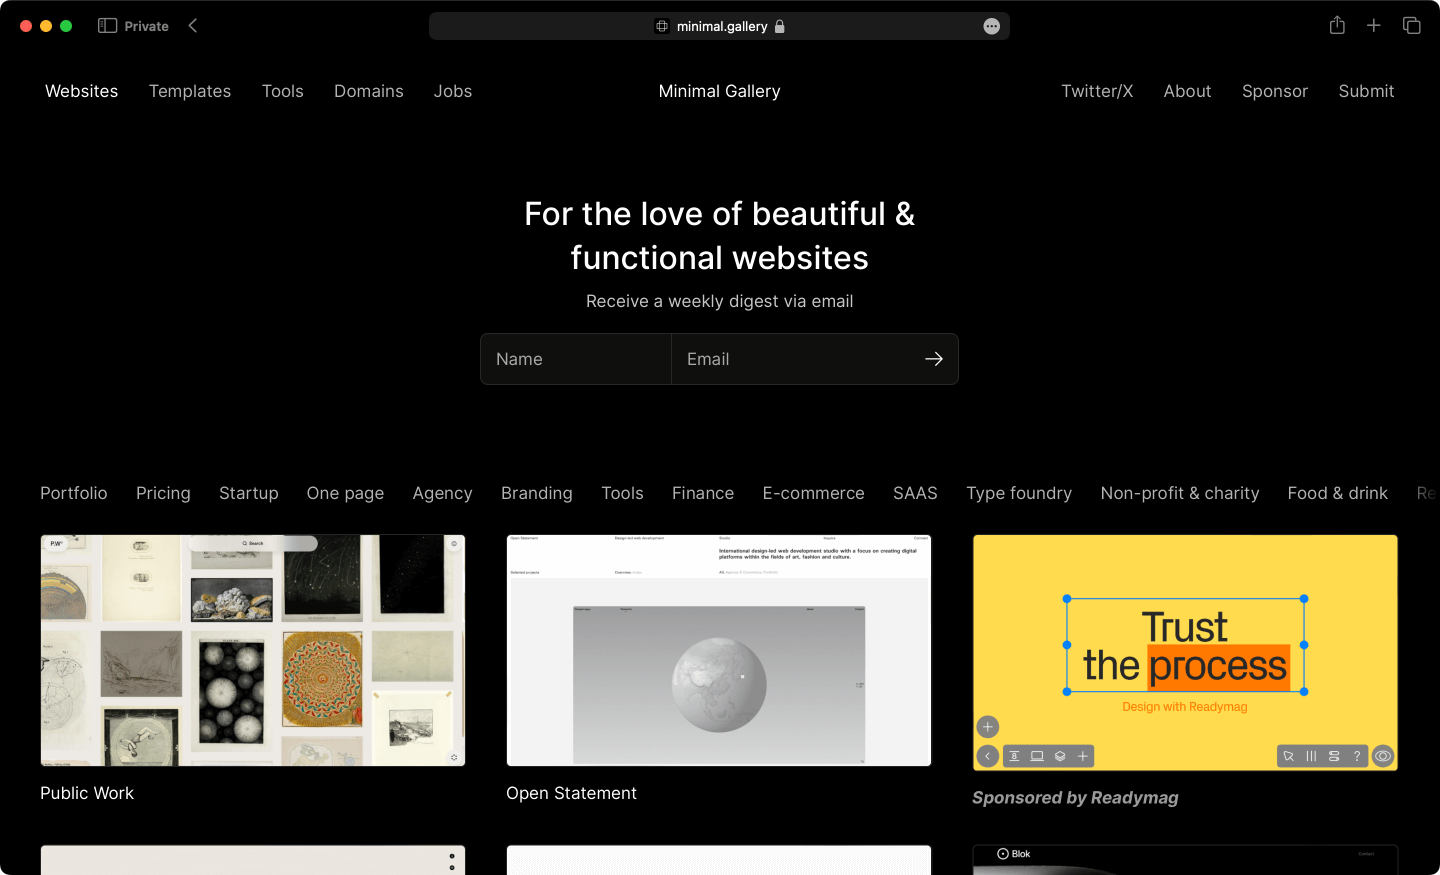Click into the Name input field

tap(576, 359)
